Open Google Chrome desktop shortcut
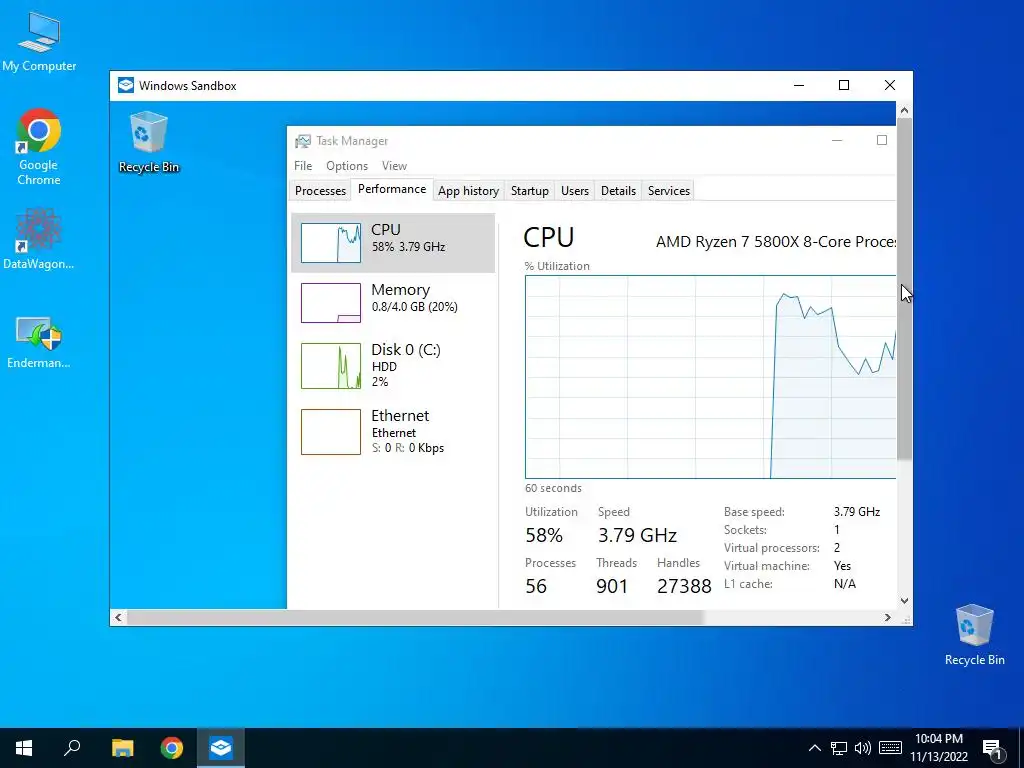The height and width of the screenshot is (768, 1024). click(x=39, y=147)
